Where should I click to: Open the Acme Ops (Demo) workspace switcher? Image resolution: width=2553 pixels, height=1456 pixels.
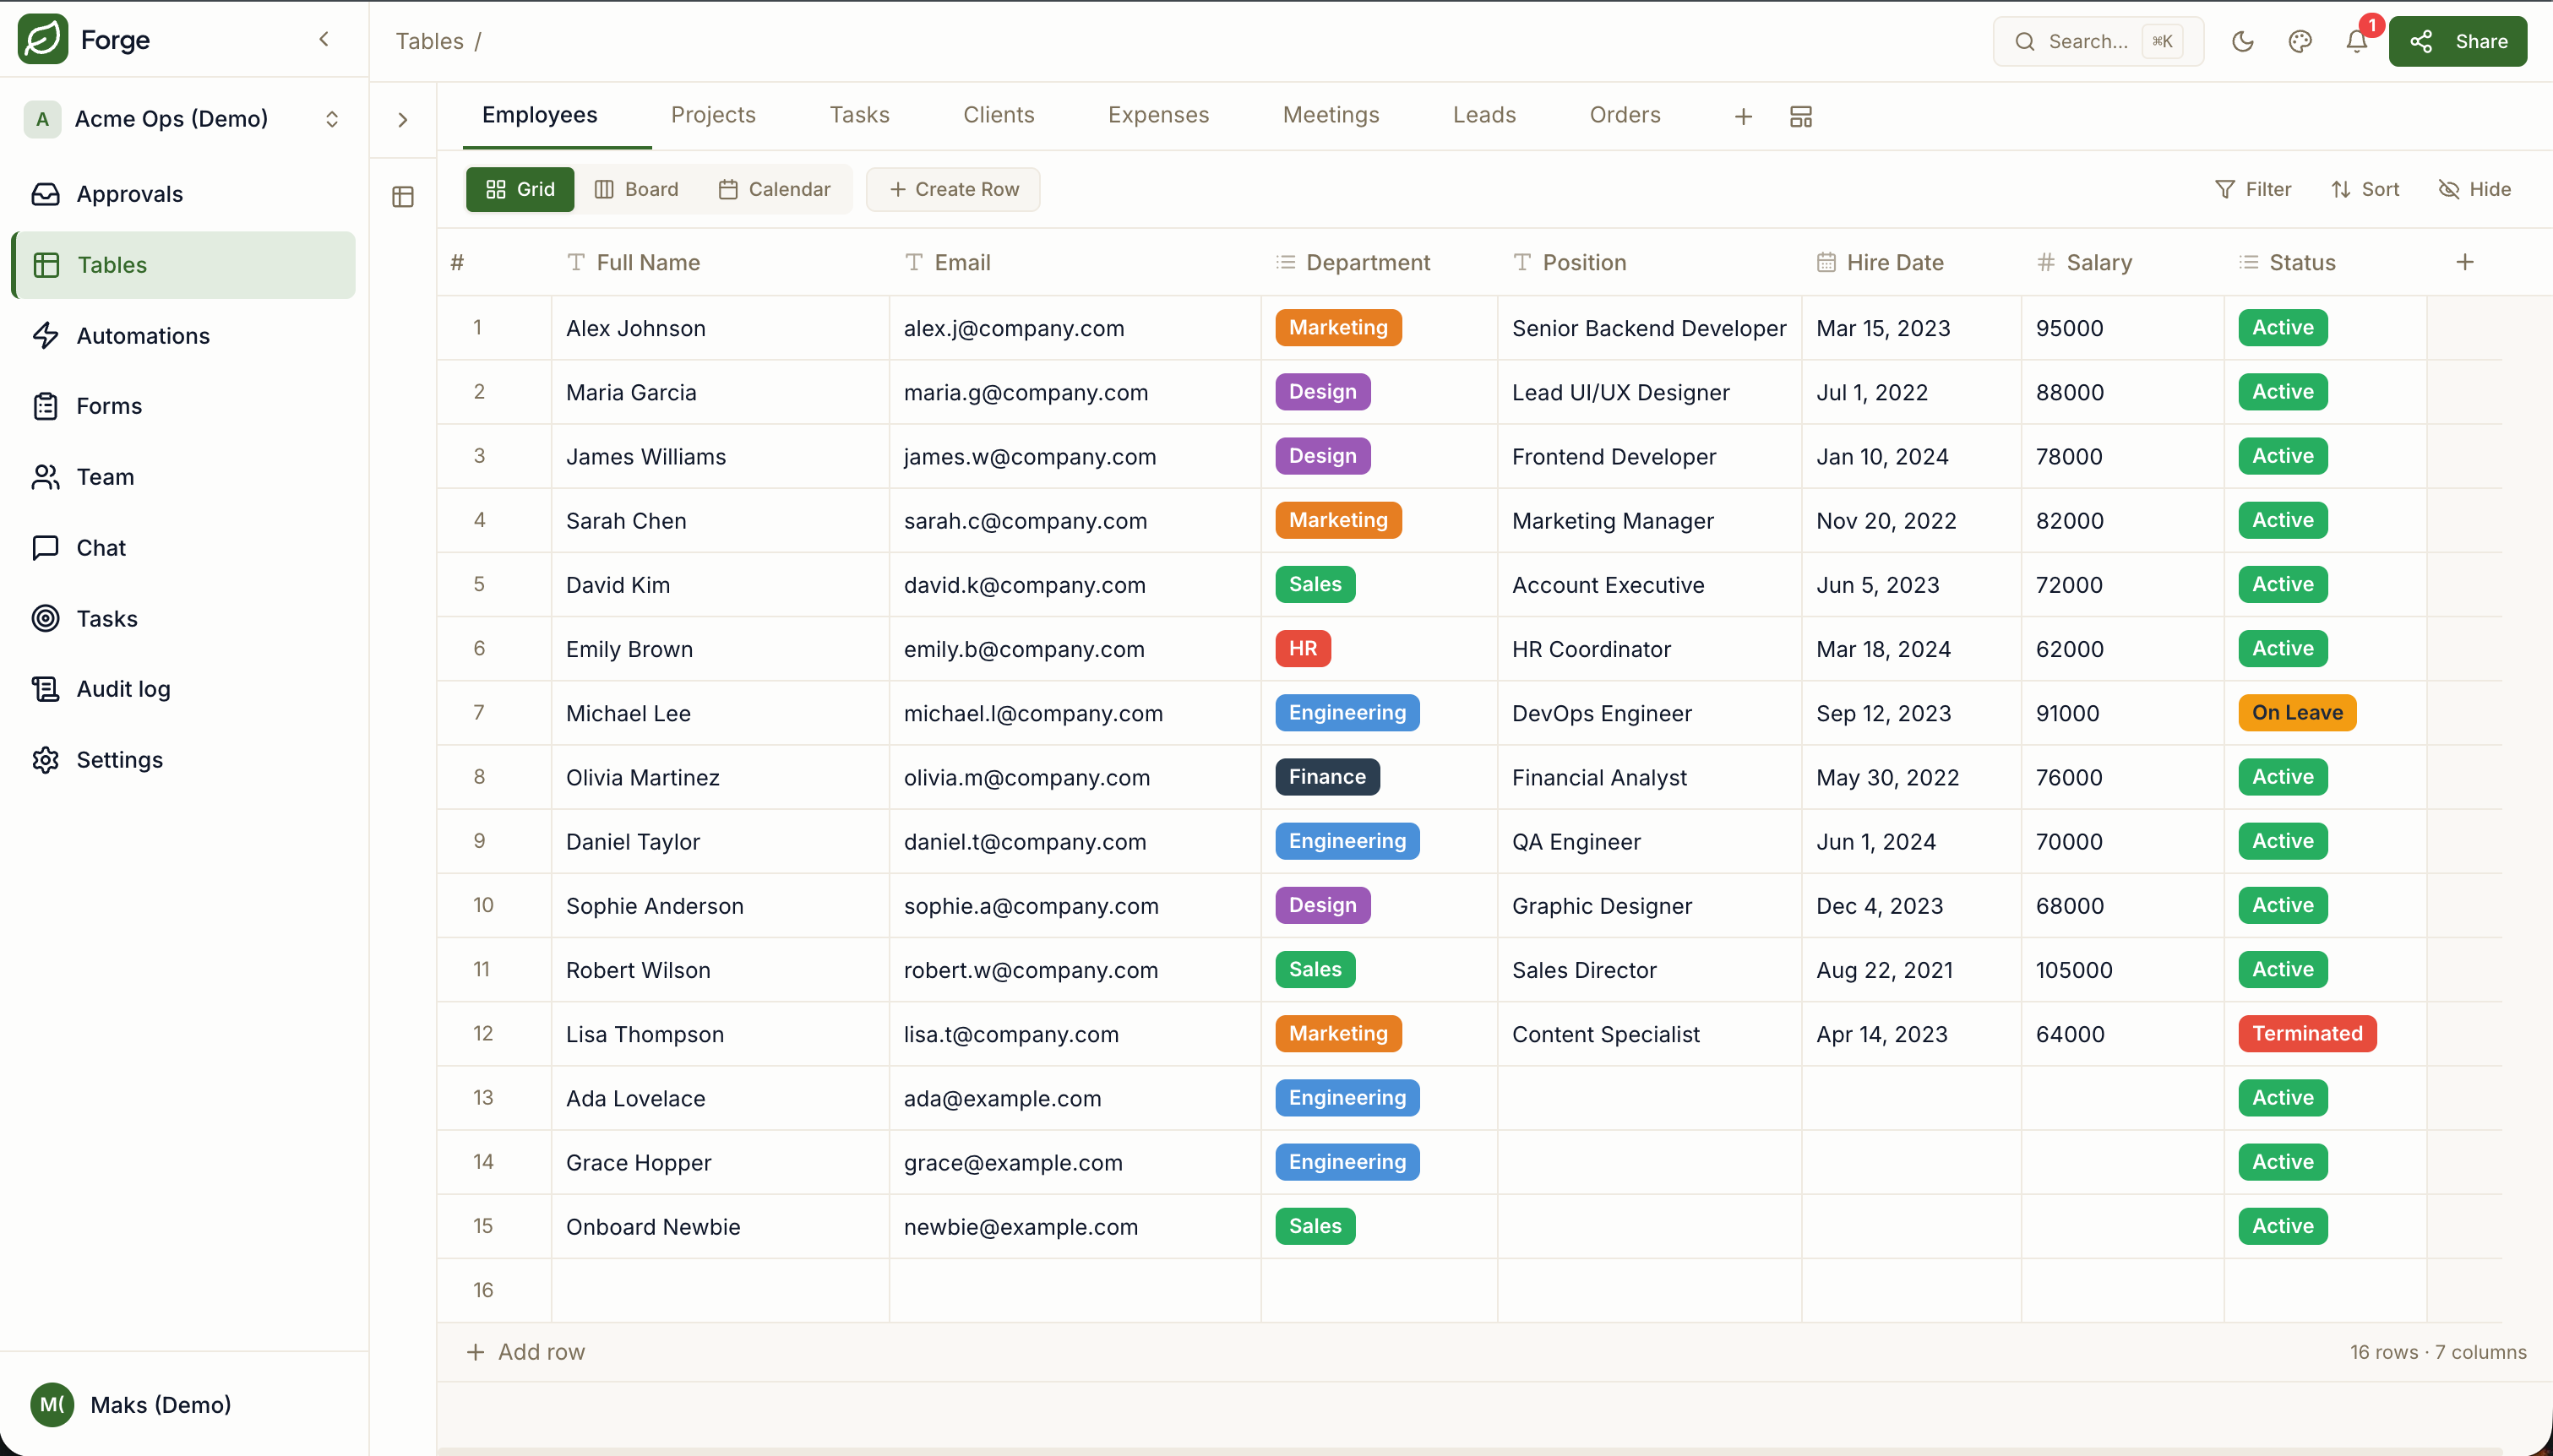(184, 119)
